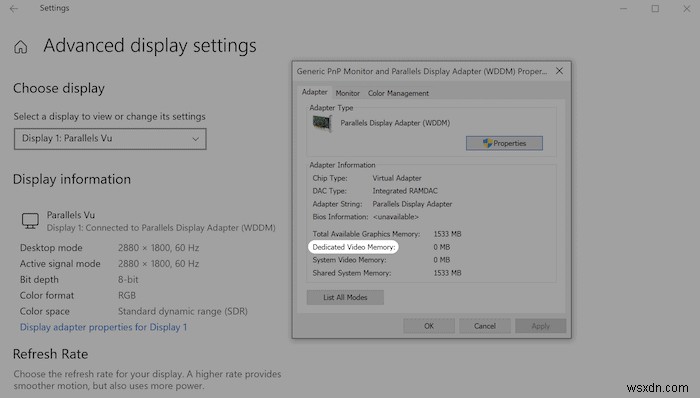Click adapter properties dialog title bar
This screenshot has height=398, width=700.
(422, 71)
